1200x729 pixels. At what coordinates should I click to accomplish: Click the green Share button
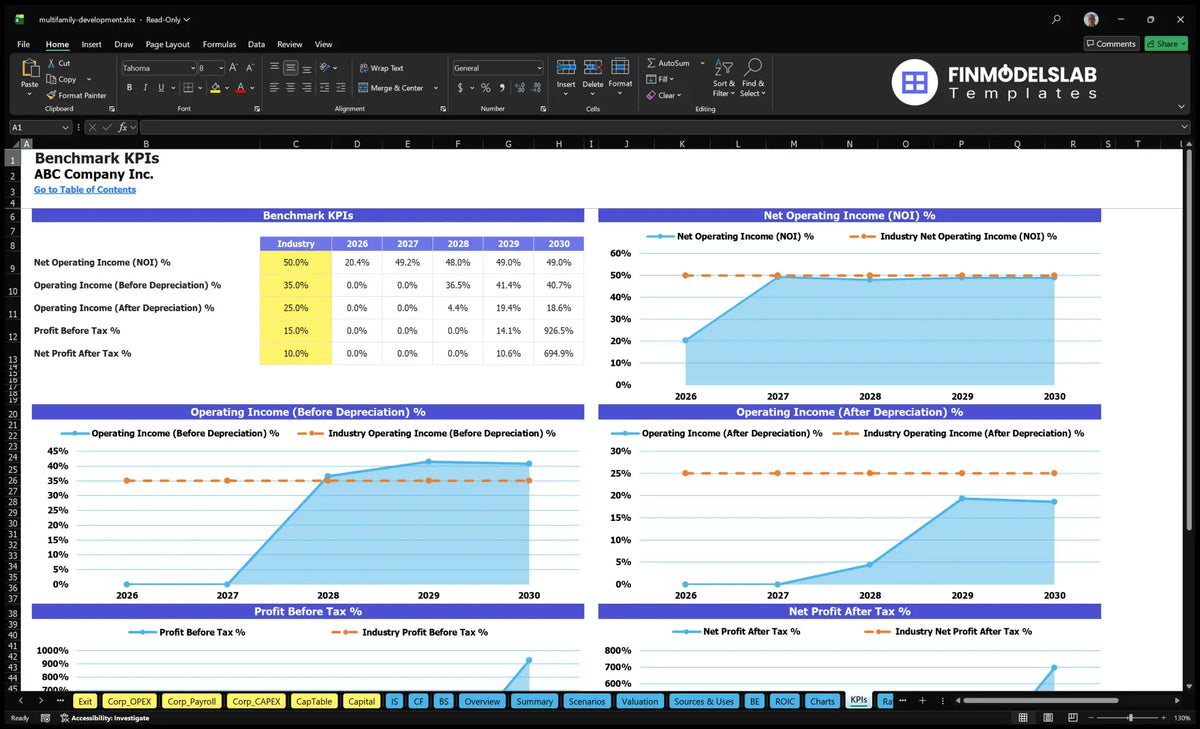pyautogui.click(x=1165, y=44)
